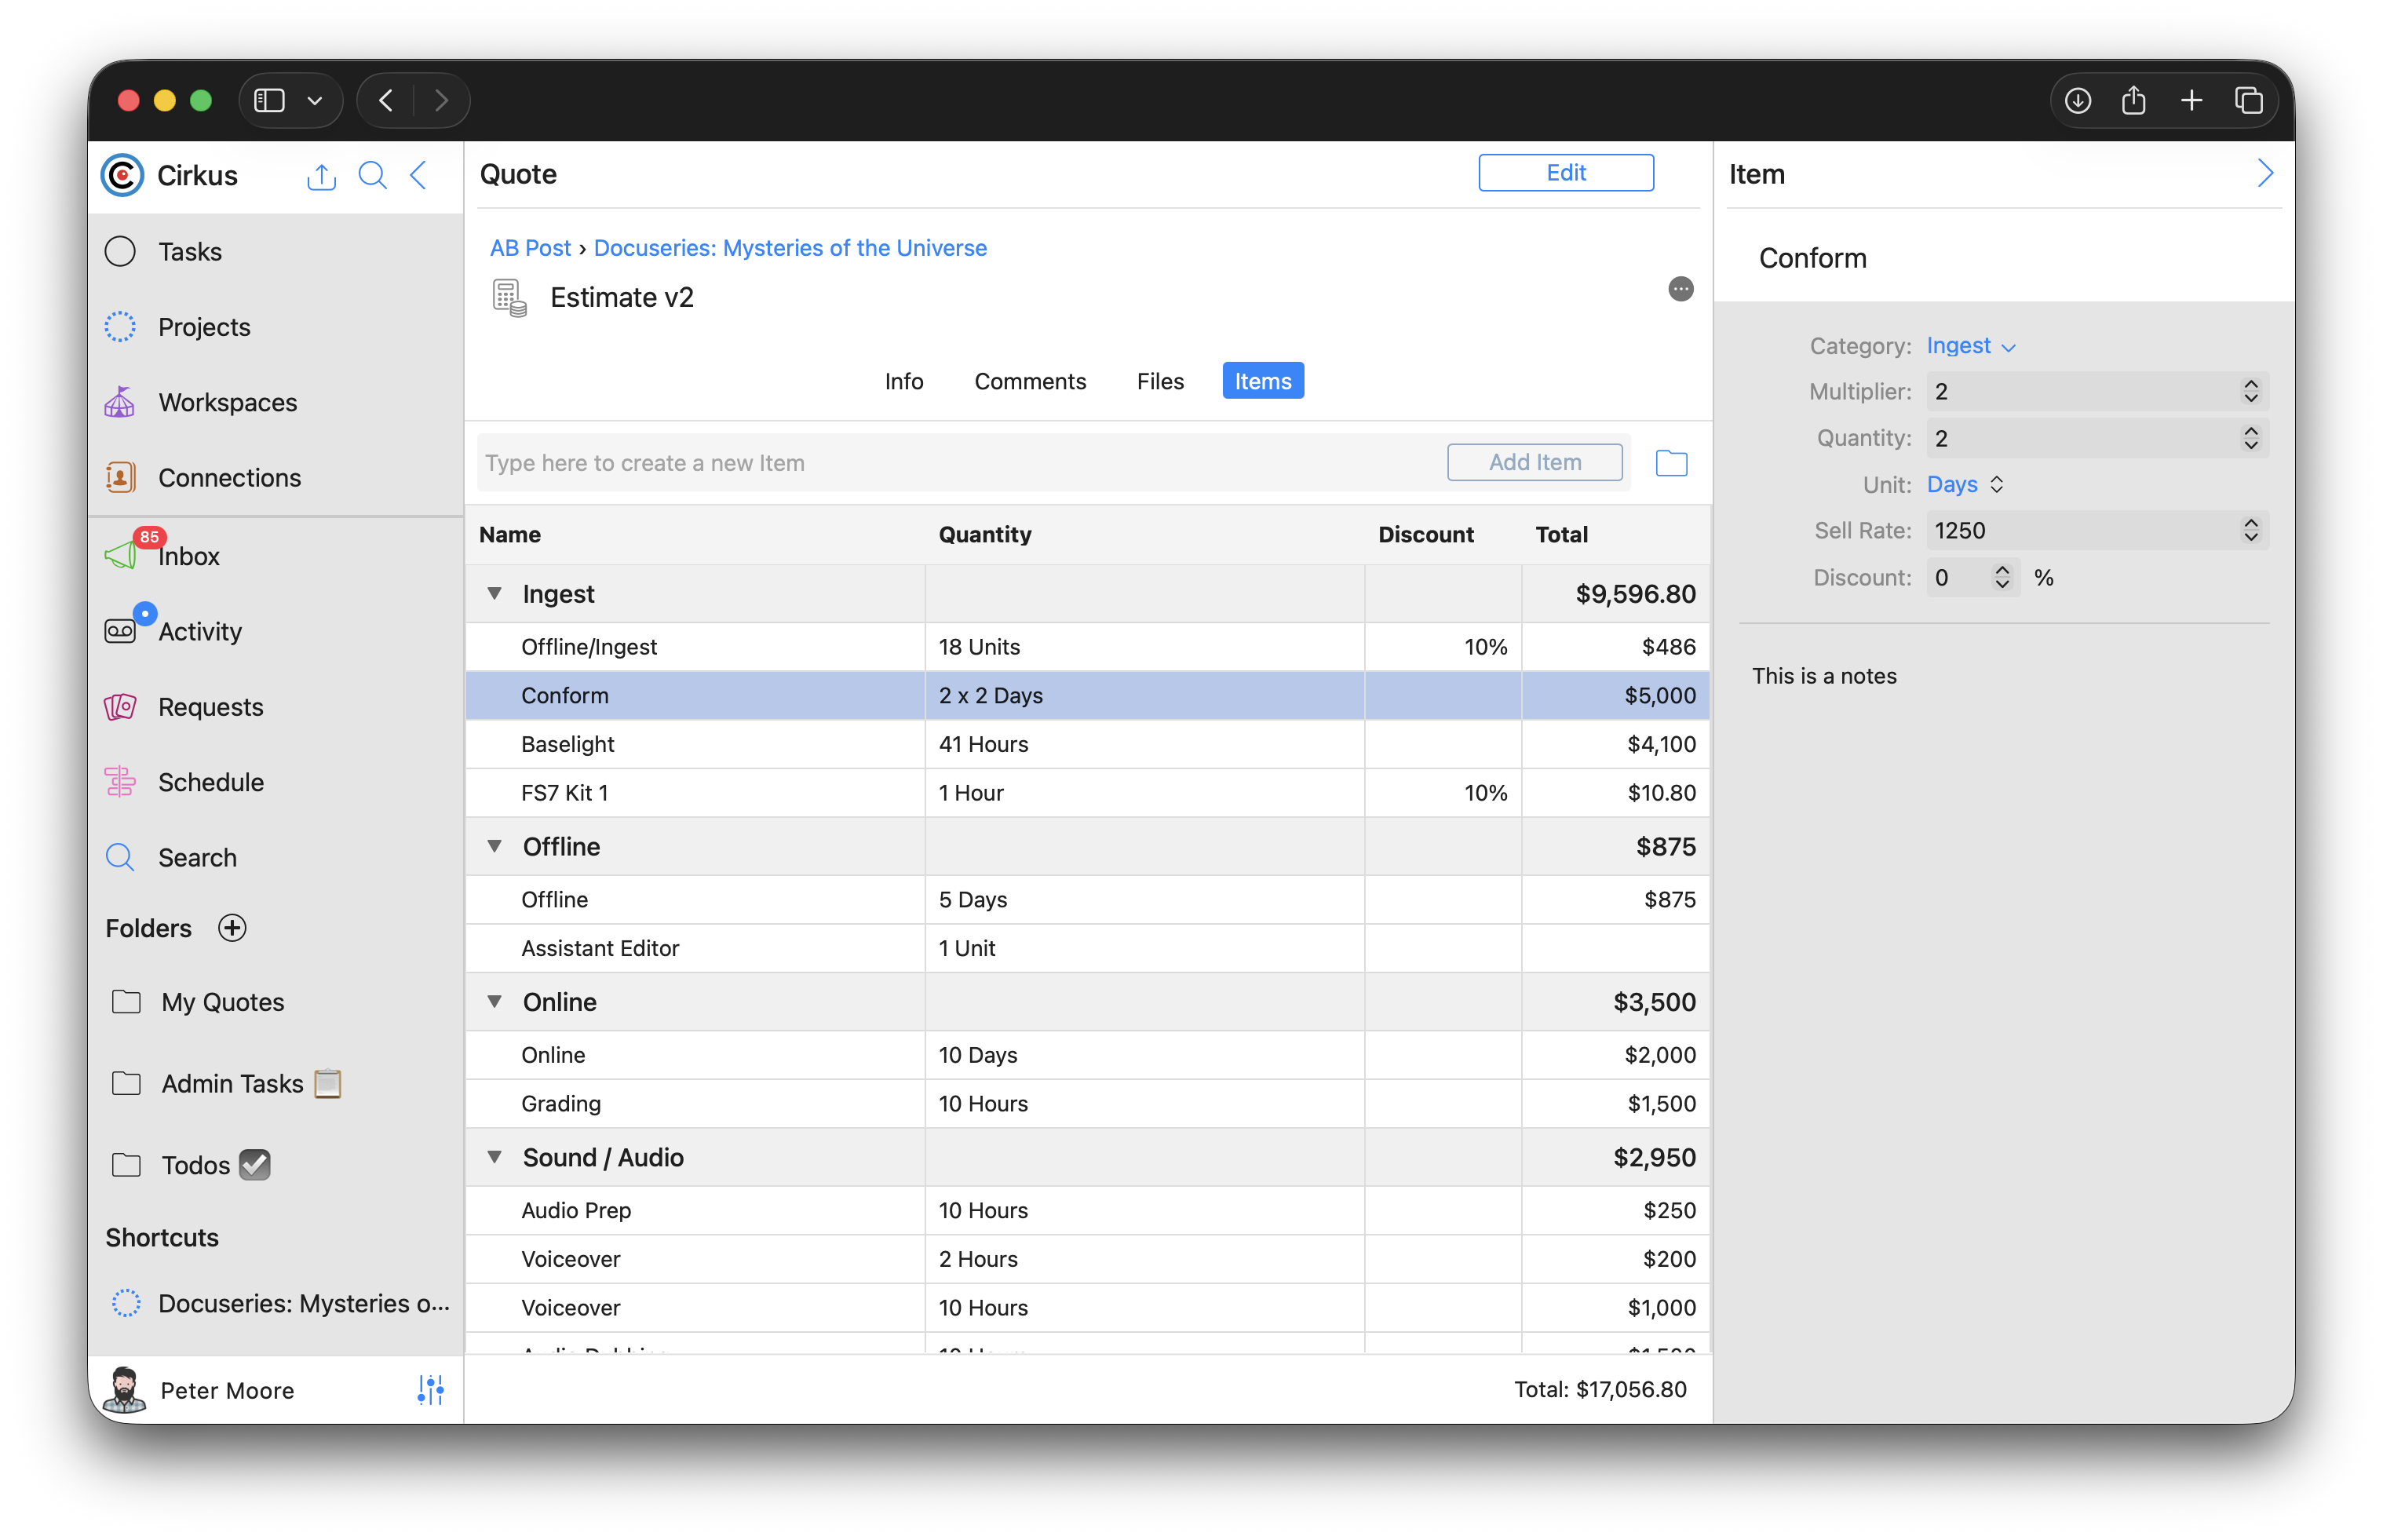2383x1540 pixels.
Task: Click the Edit button for the quote
Action: coord(1565,173)
